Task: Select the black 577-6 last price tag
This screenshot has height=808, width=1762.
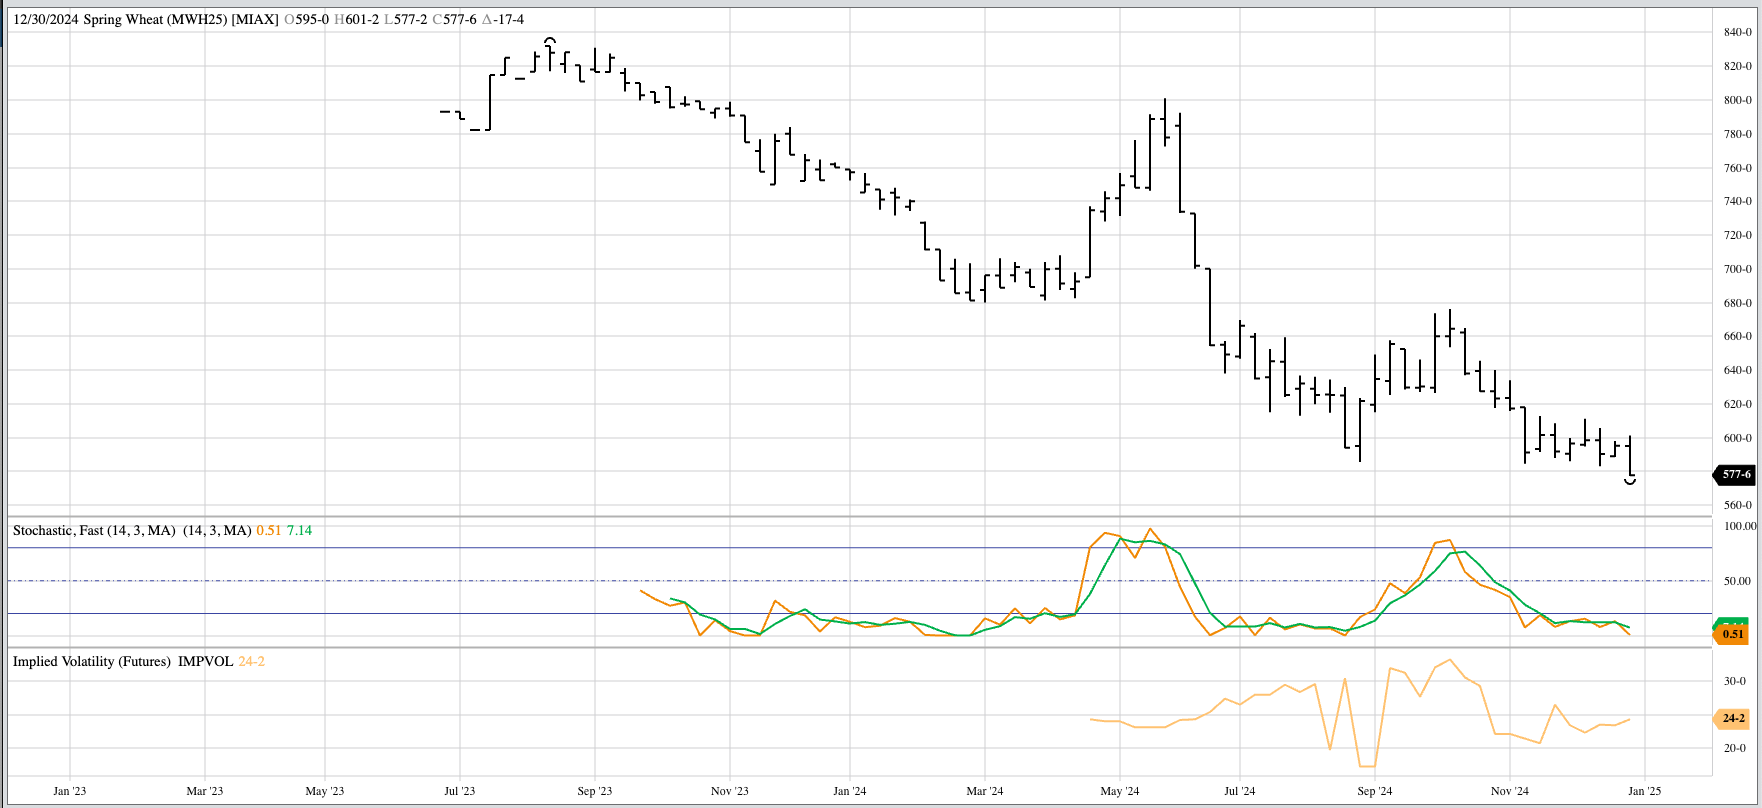Action: pyautogui.click(x=1735, y=475)
